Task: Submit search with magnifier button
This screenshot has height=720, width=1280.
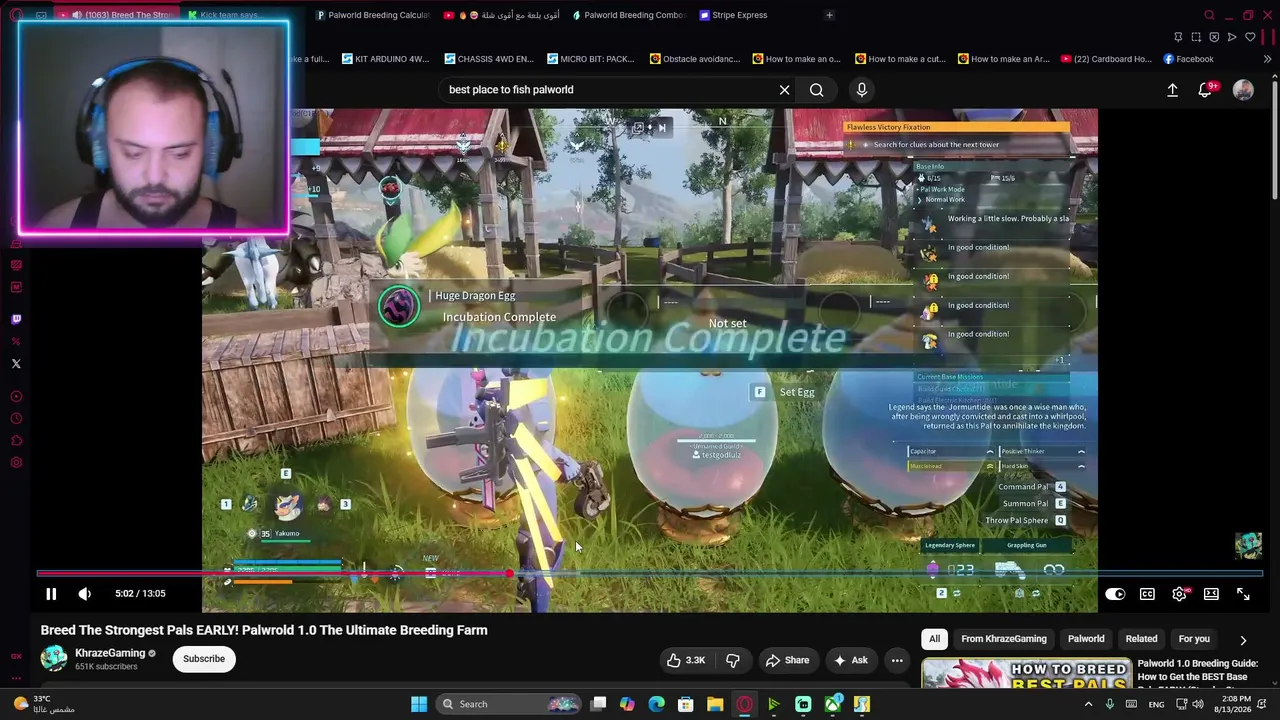Action: [817, 90]
